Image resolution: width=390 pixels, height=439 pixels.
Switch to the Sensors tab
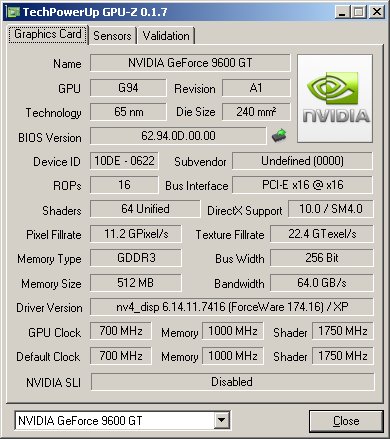112,36
